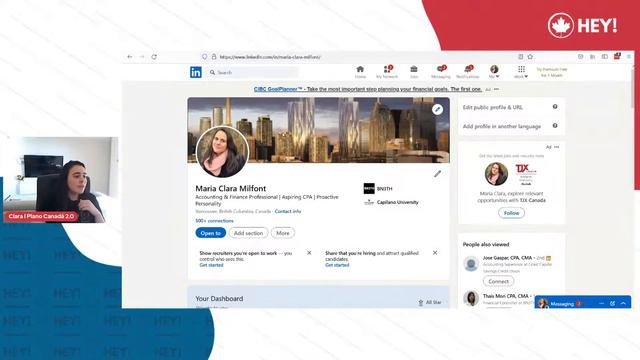
Task: Open the Jobs tab in LinkedIn nav
Action: click(414, 72)
